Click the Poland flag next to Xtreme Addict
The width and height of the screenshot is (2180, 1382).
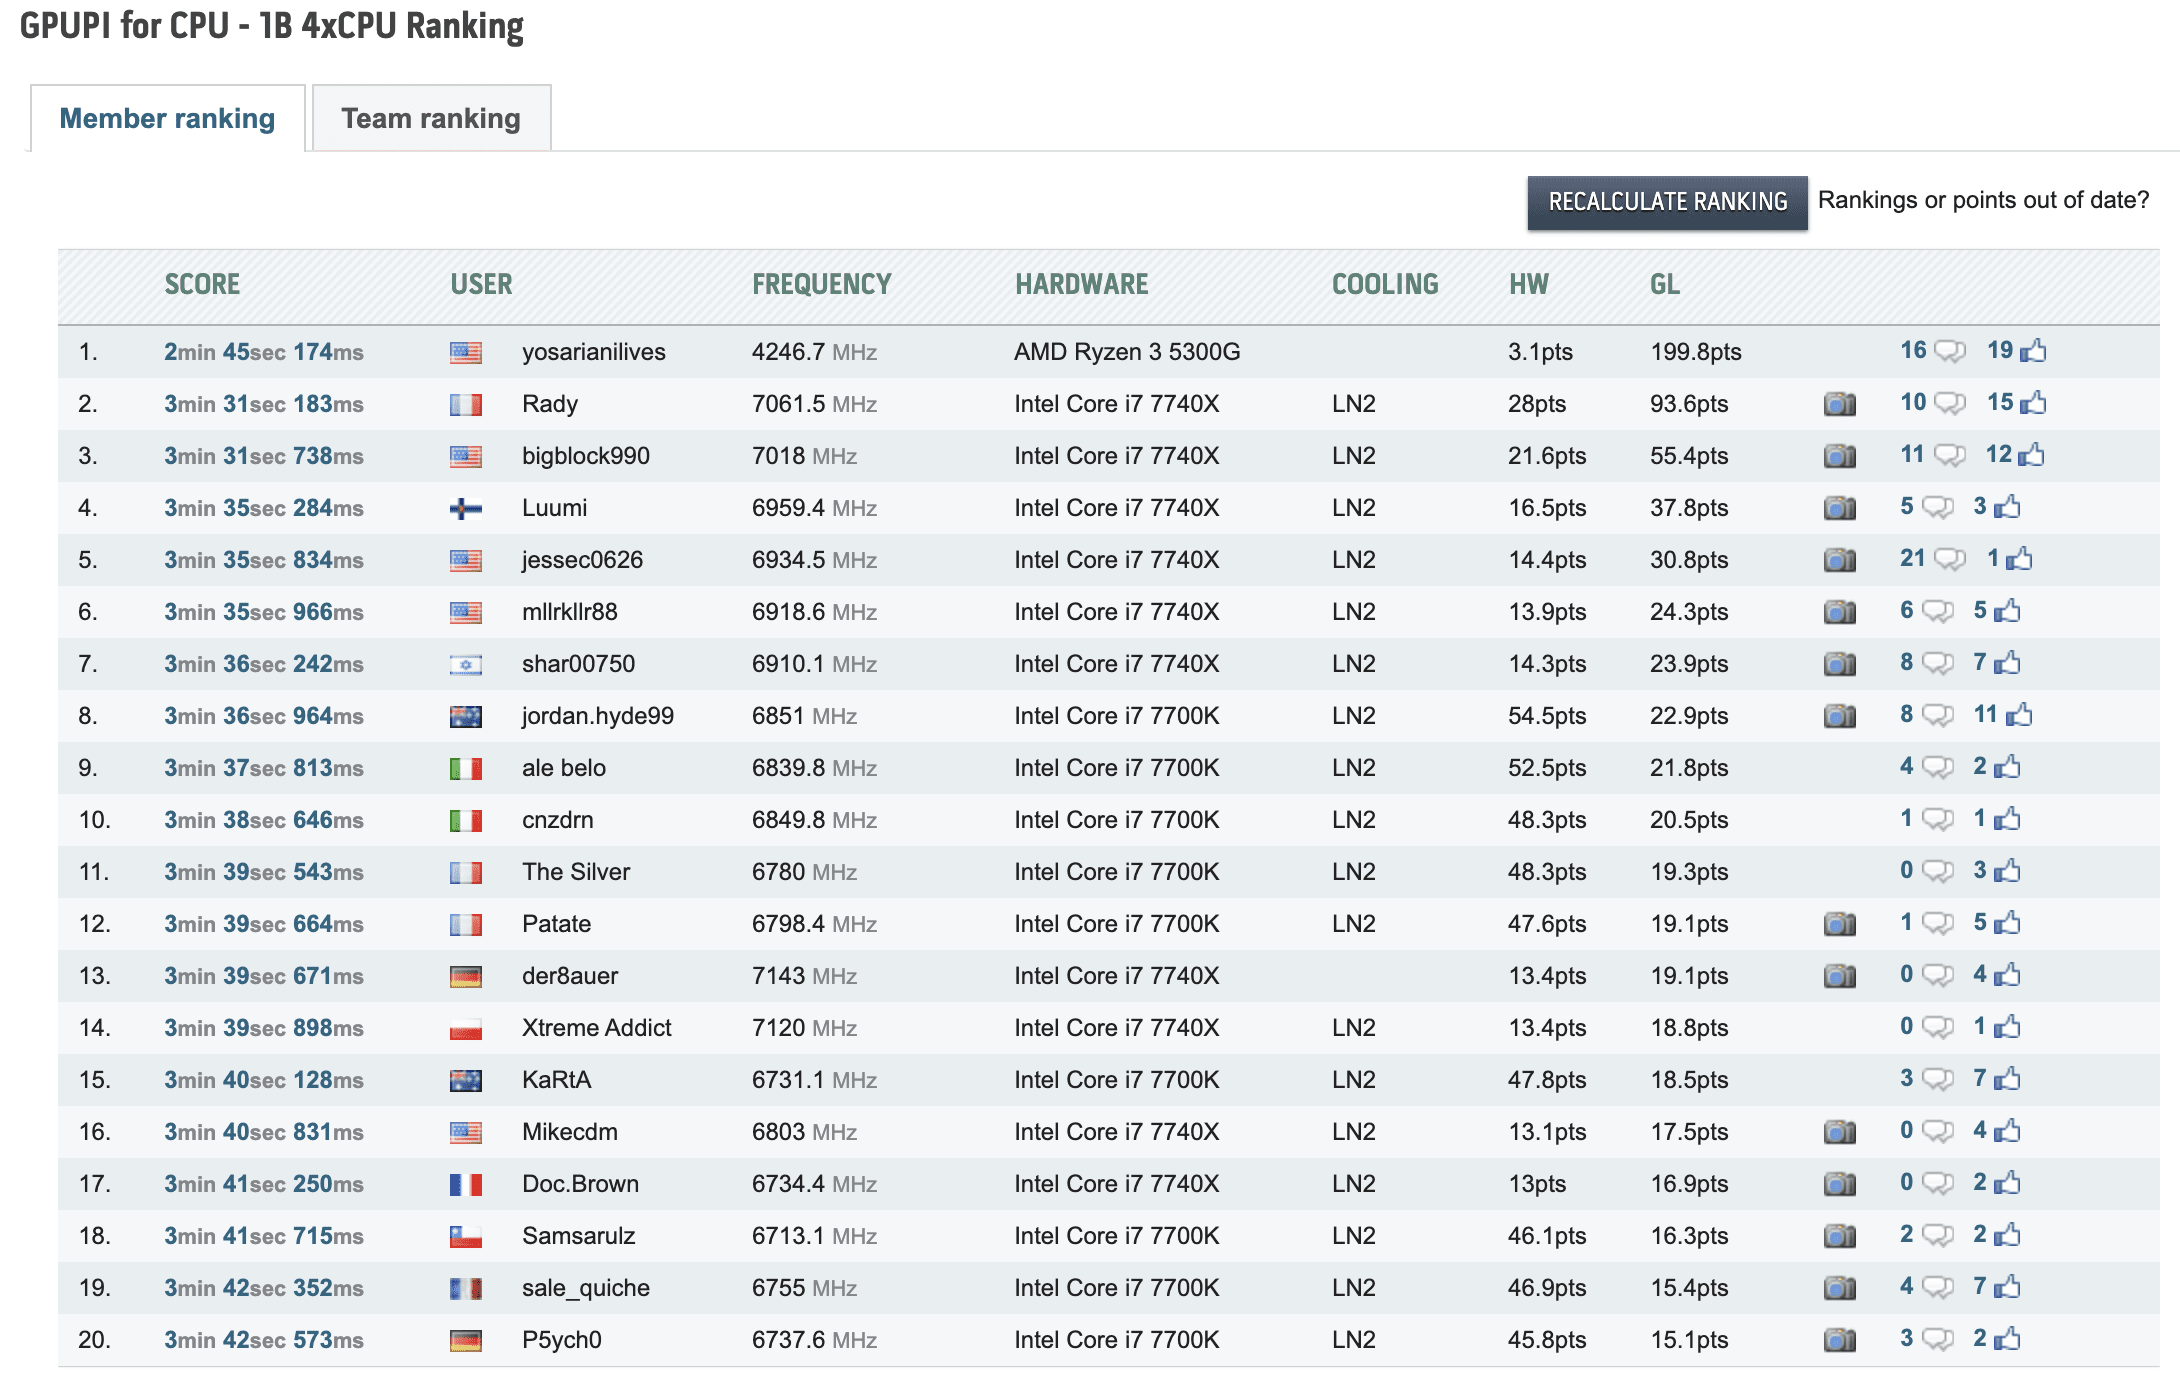click(466, 1028)
